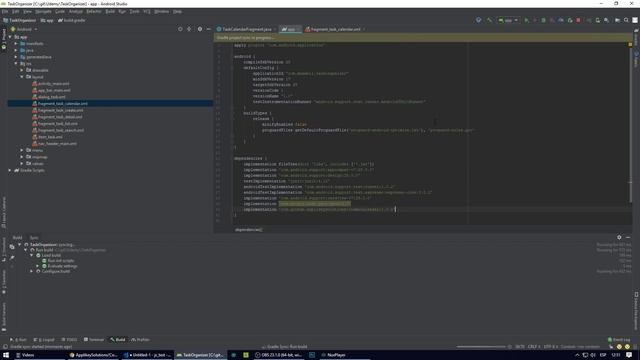Select activity_main.xml in layout folder
This screenshot has height=360, width=640.
pyautogui.click(x=53, y=84)
